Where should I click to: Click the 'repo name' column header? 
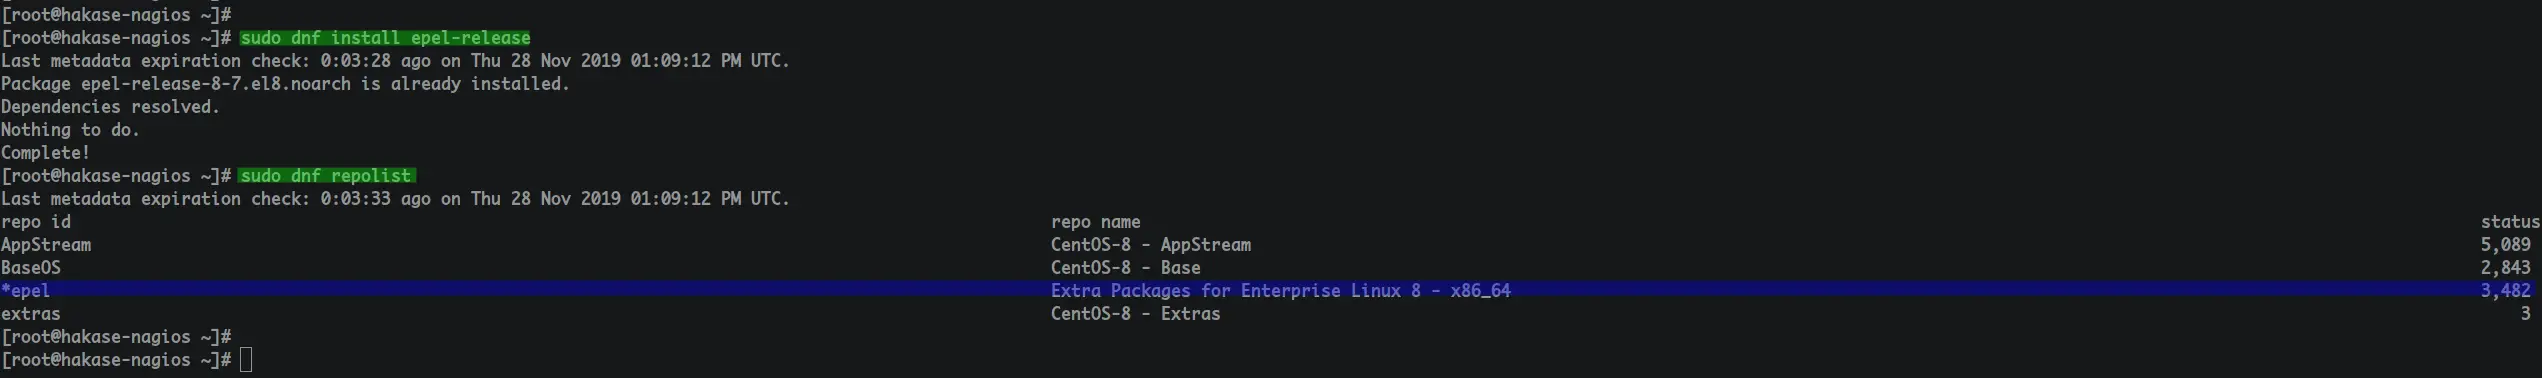(1095, 222)
